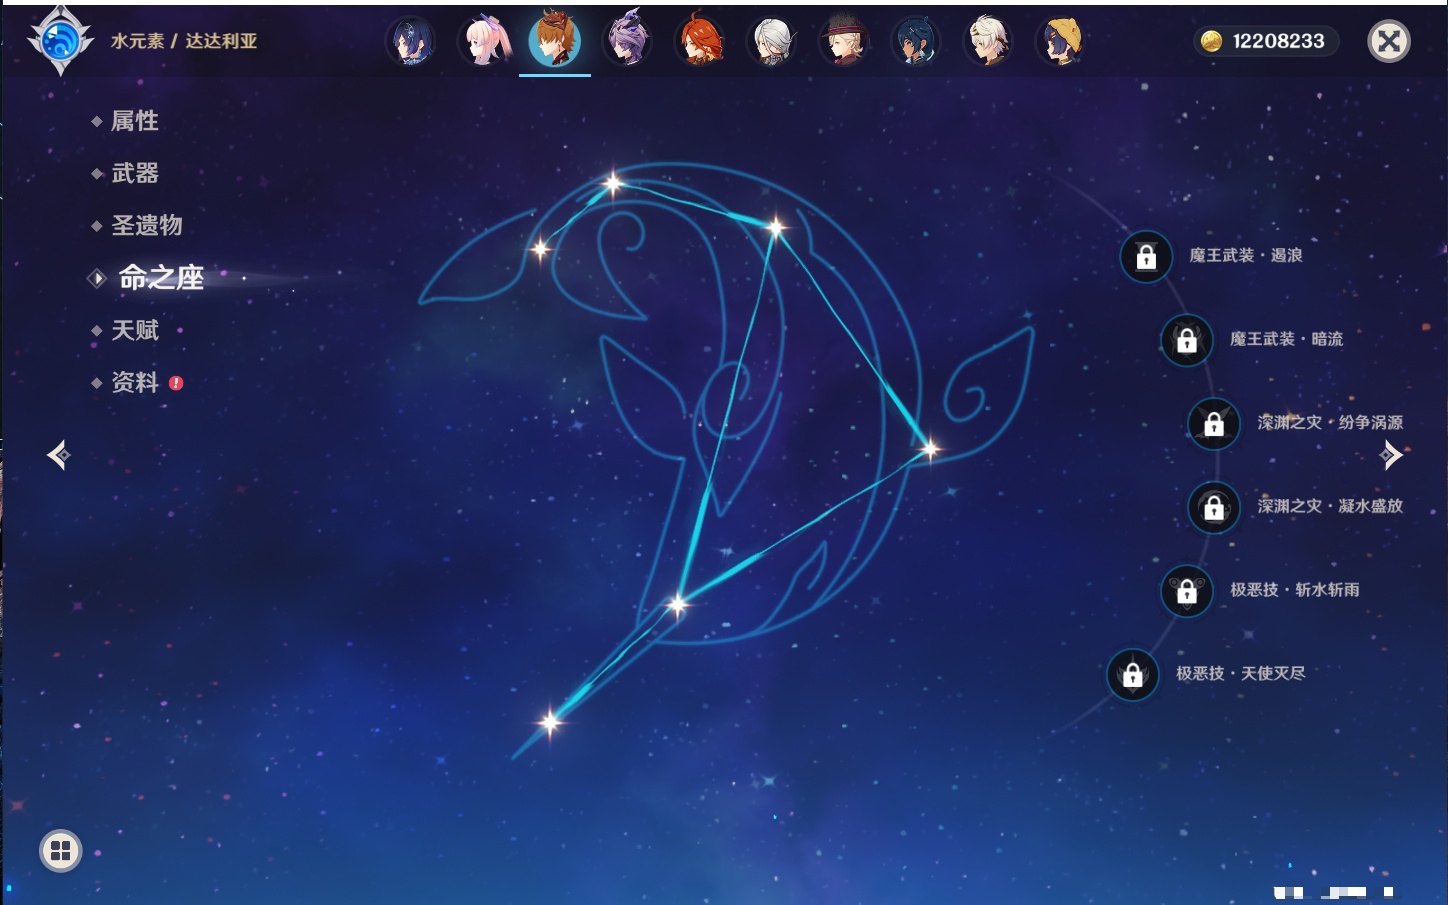Go to next character with right arrow

point(1391,455)
